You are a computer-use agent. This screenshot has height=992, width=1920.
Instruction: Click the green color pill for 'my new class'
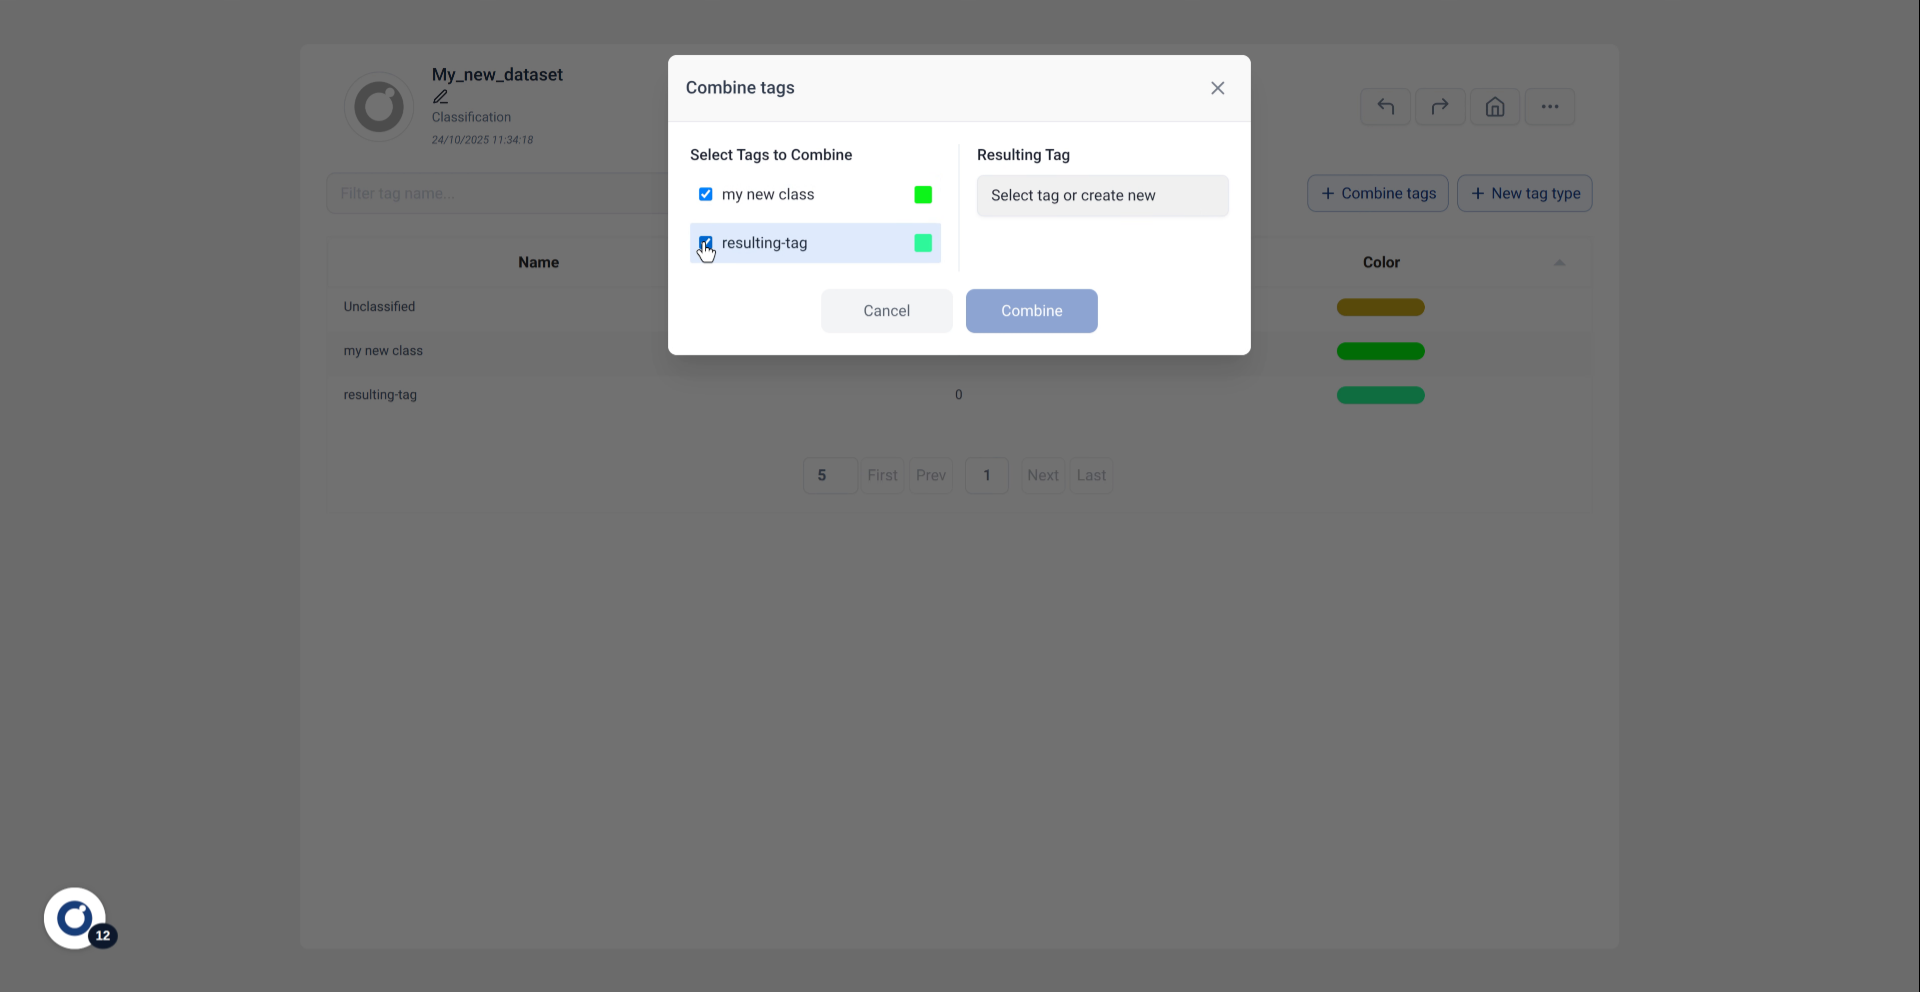[x=1380, y=351]
